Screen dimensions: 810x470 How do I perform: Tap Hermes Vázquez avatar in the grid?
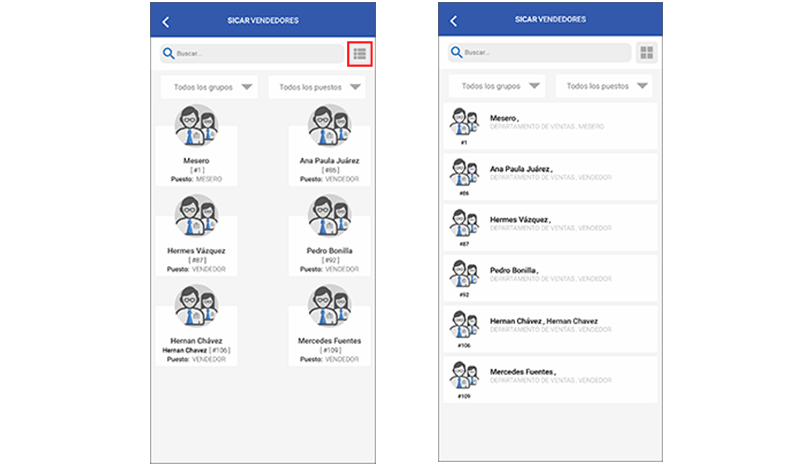pos(196,217)
